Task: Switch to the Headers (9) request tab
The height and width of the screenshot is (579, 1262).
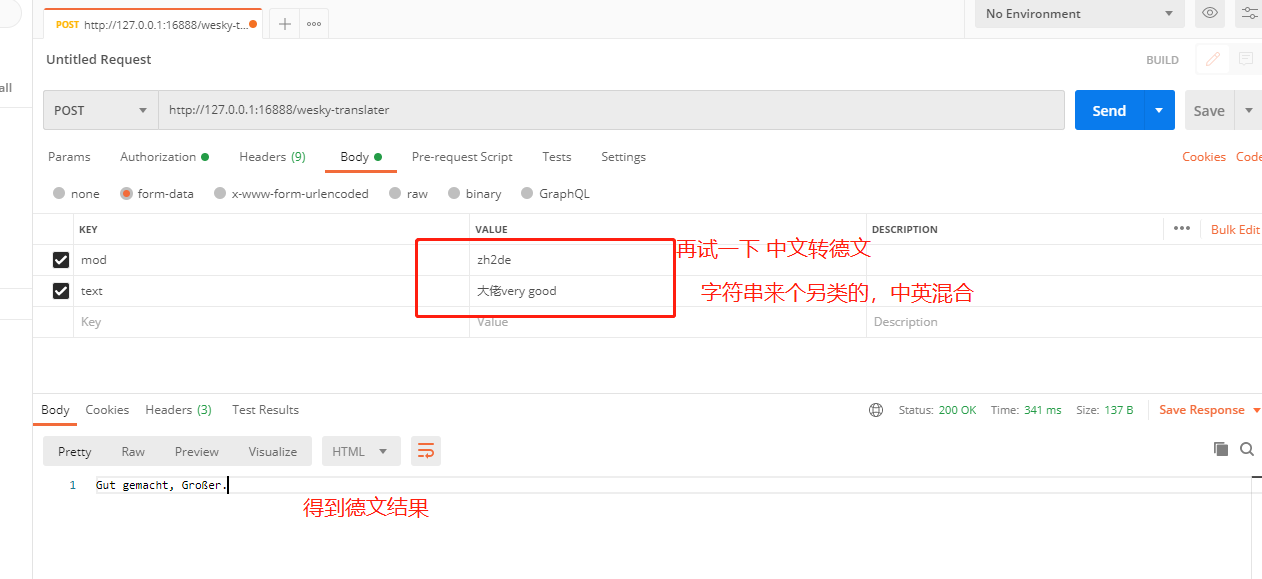Action: [272, 157]
